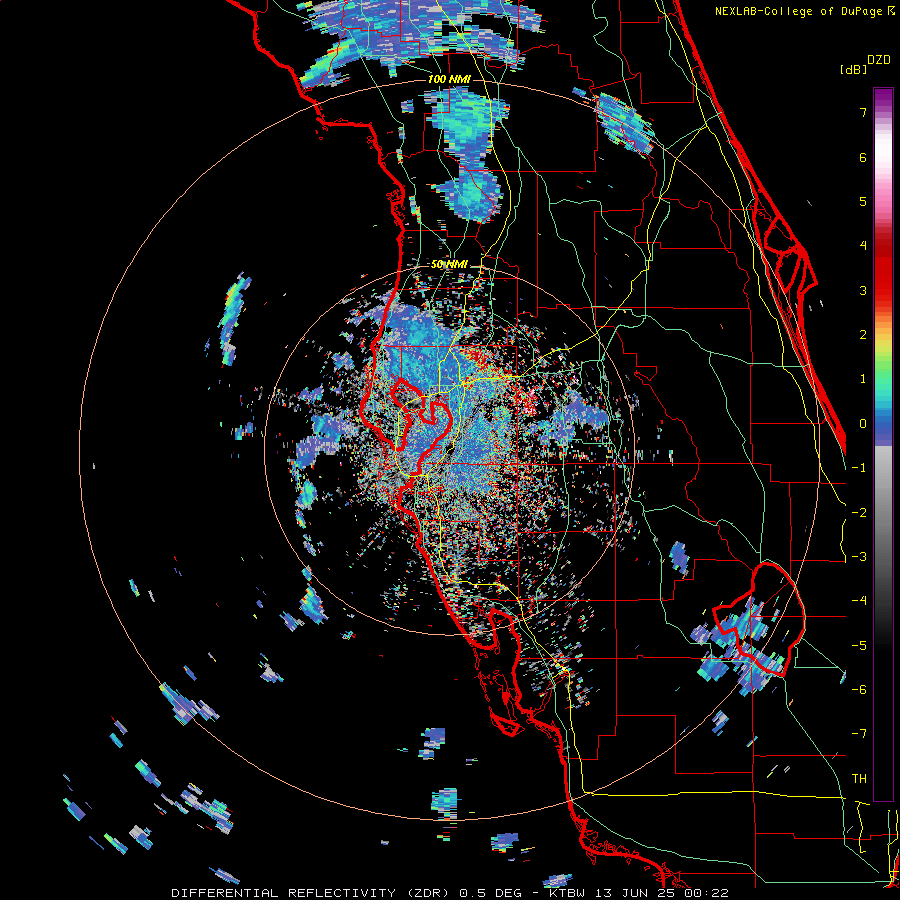The width and height of the screenshot is (900, 900).
Task: Select the 6 value on scale
Action: 863,157
